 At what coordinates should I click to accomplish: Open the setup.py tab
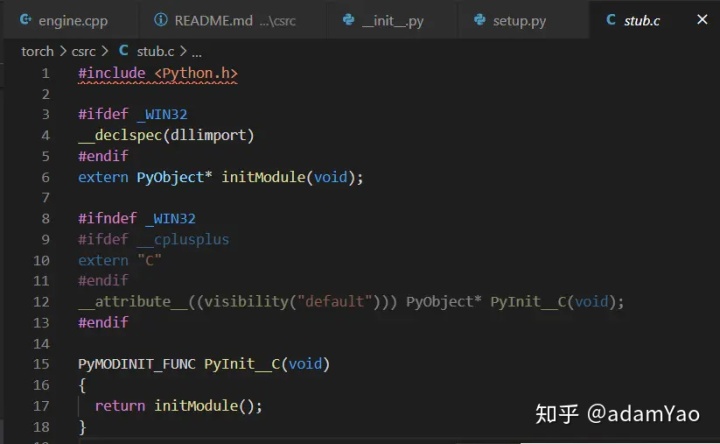tap(523, 20)
